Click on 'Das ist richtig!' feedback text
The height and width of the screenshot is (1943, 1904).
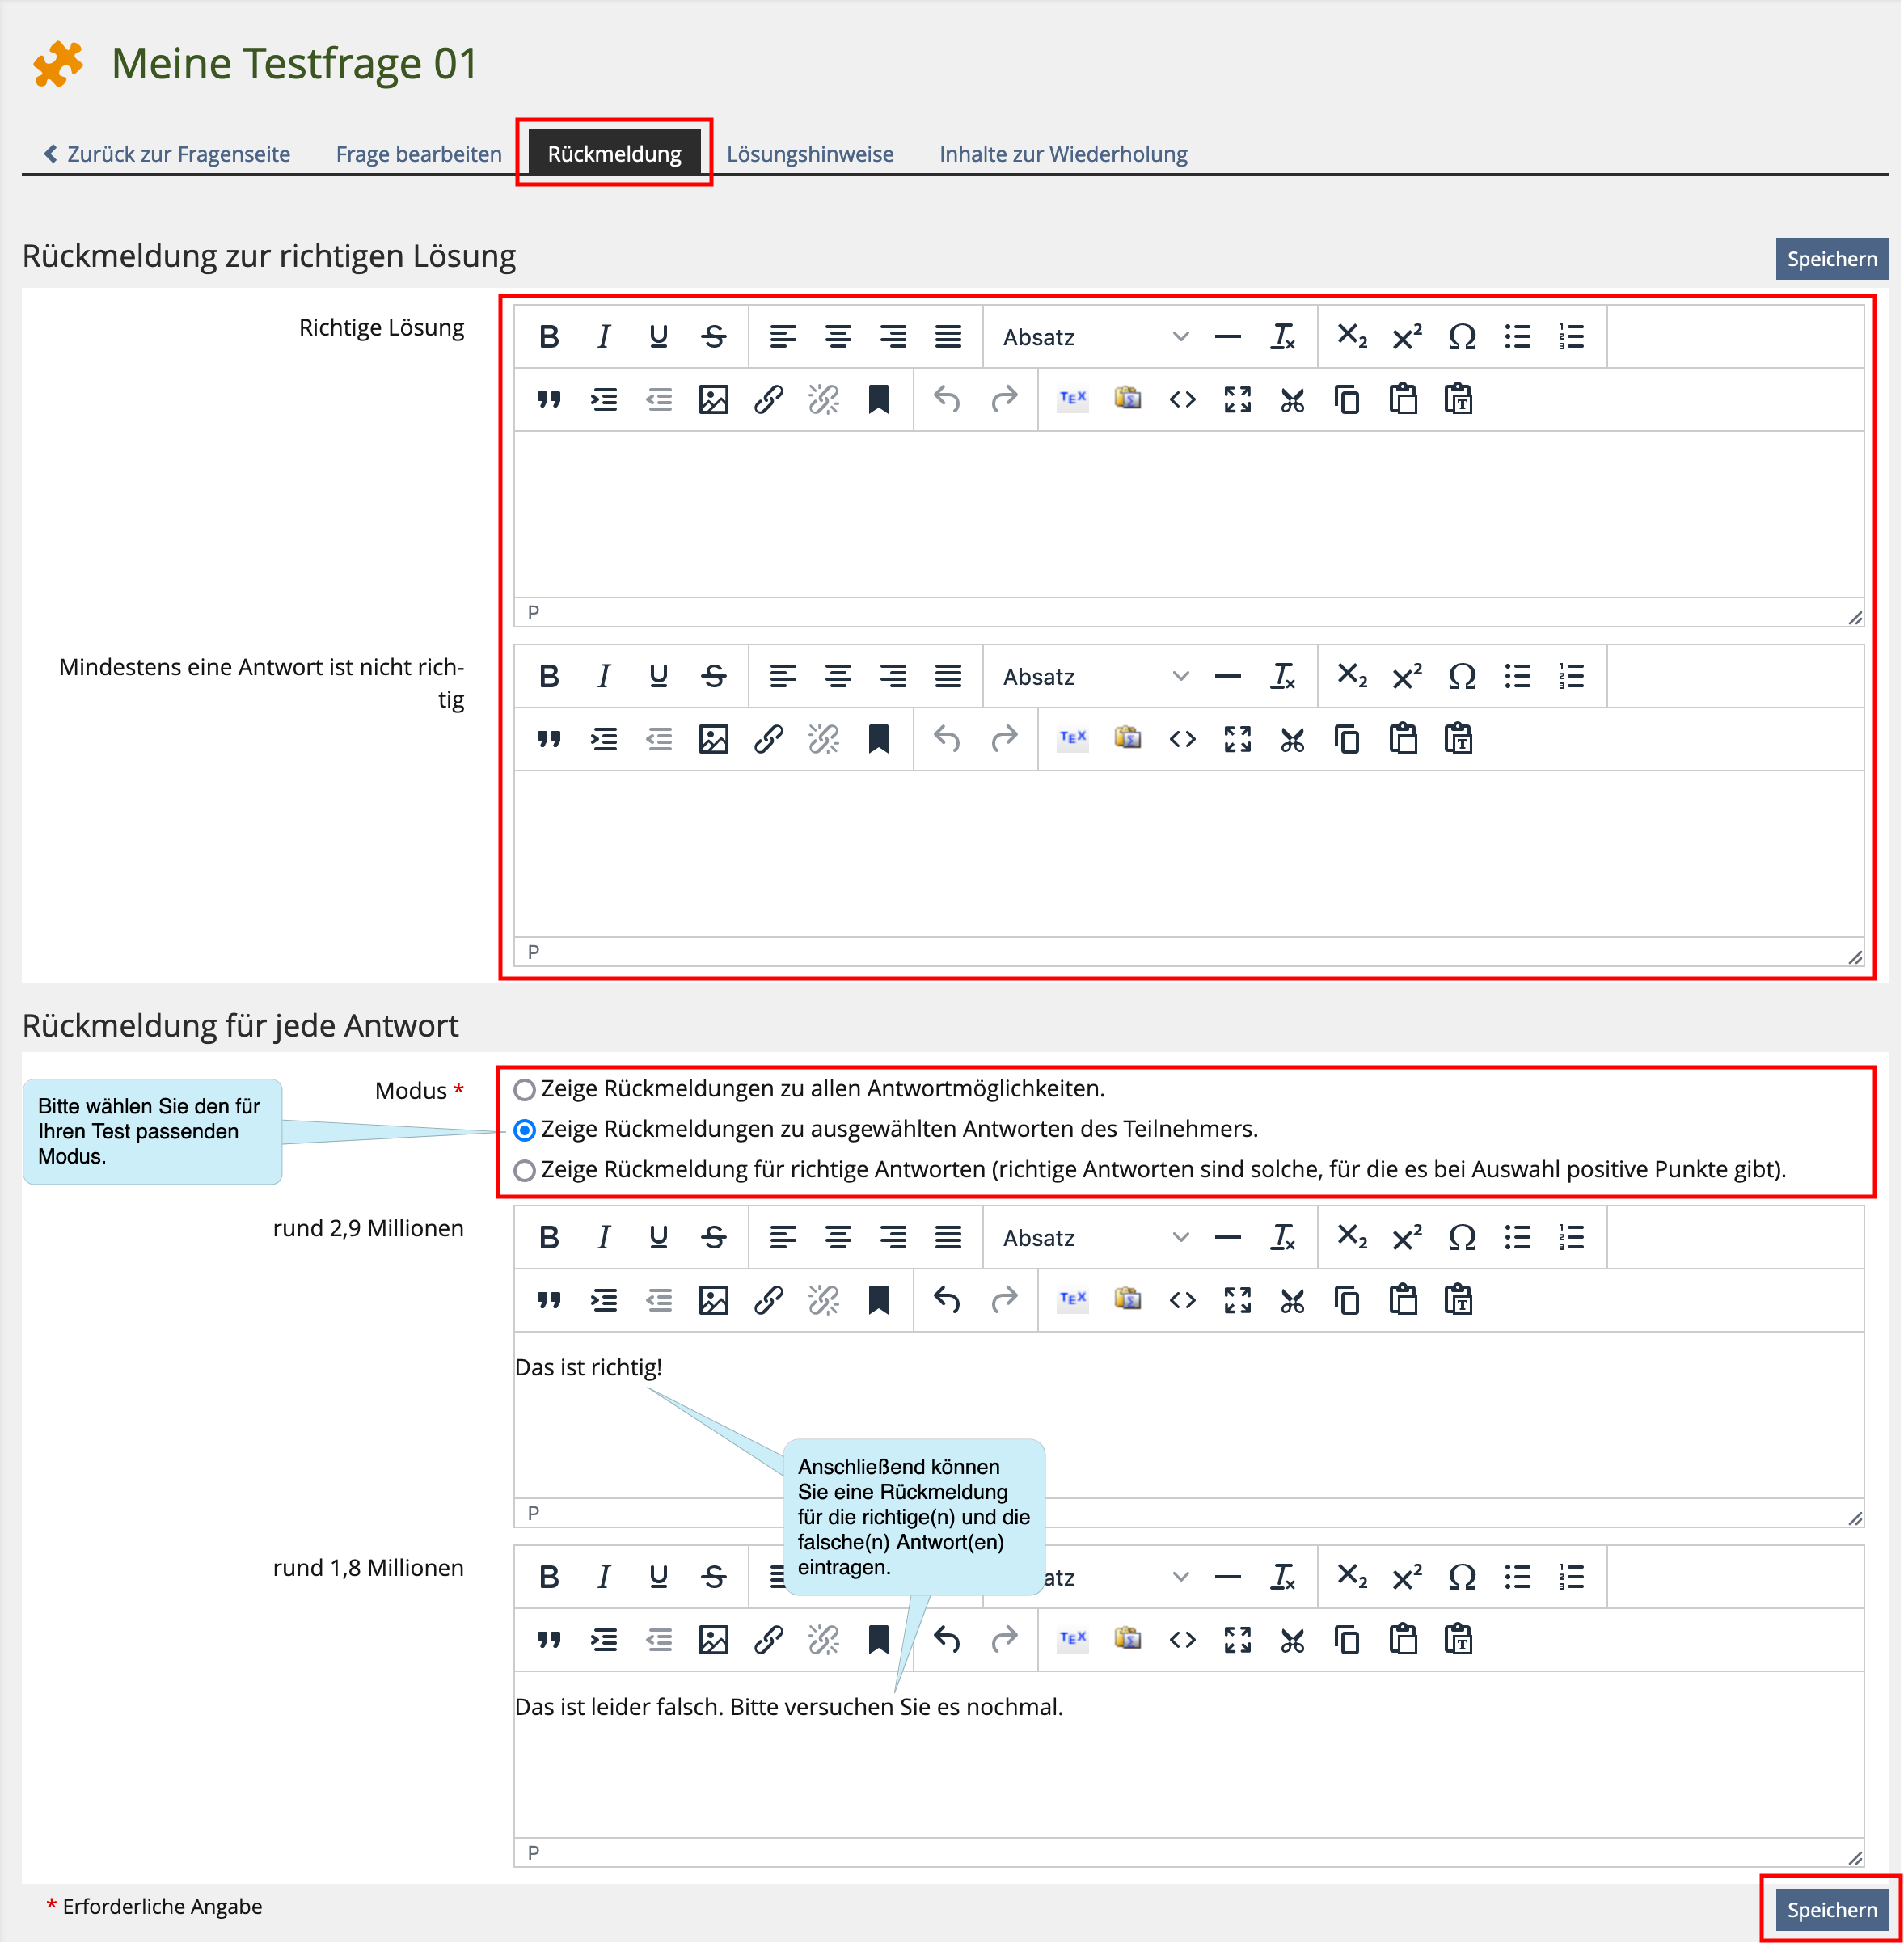588,1367
